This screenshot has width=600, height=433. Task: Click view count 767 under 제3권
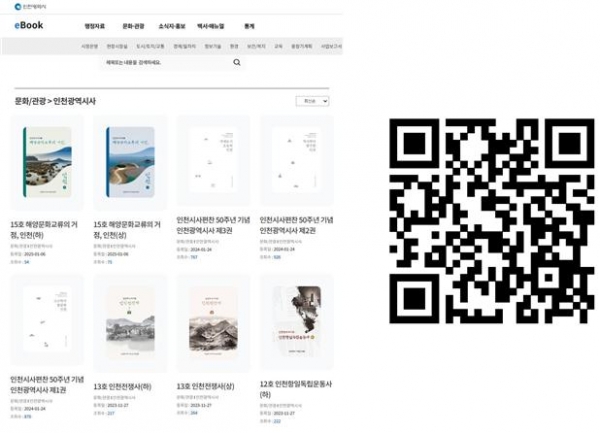[194, 257]
